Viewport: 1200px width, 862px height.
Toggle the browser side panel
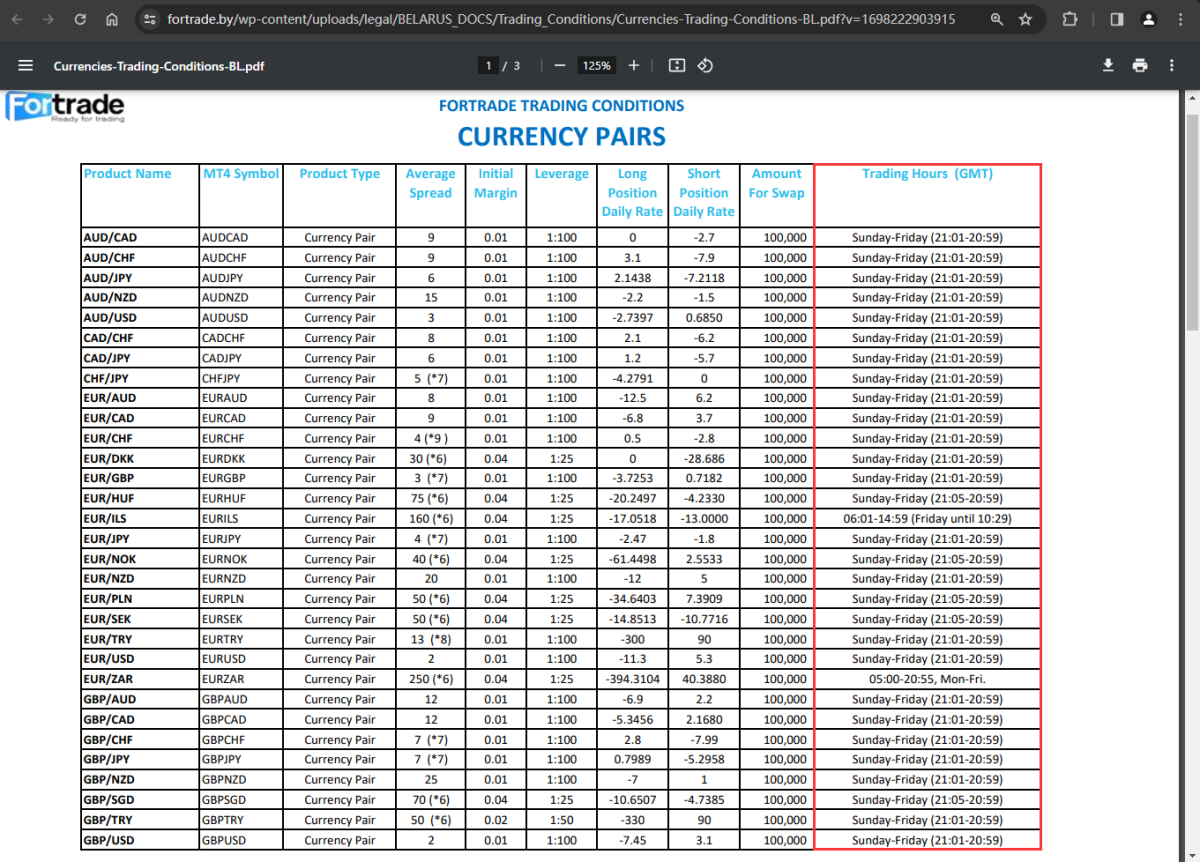click(x=1117, y=19)
